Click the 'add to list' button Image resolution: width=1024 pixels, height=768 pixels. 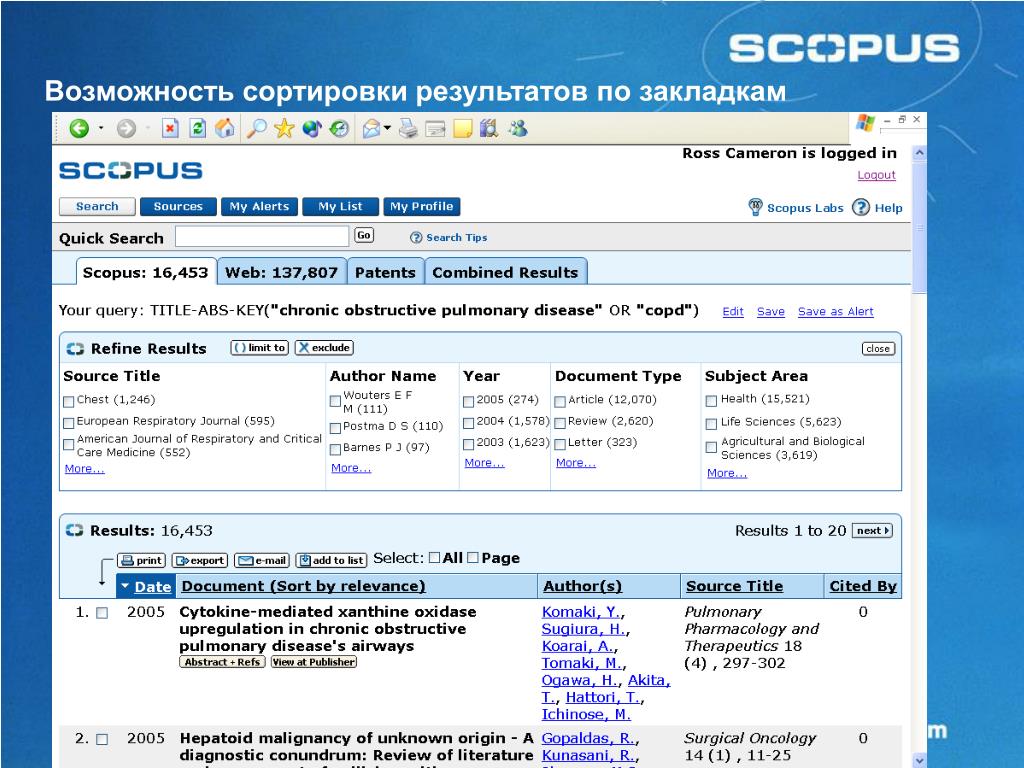[332, 560]
